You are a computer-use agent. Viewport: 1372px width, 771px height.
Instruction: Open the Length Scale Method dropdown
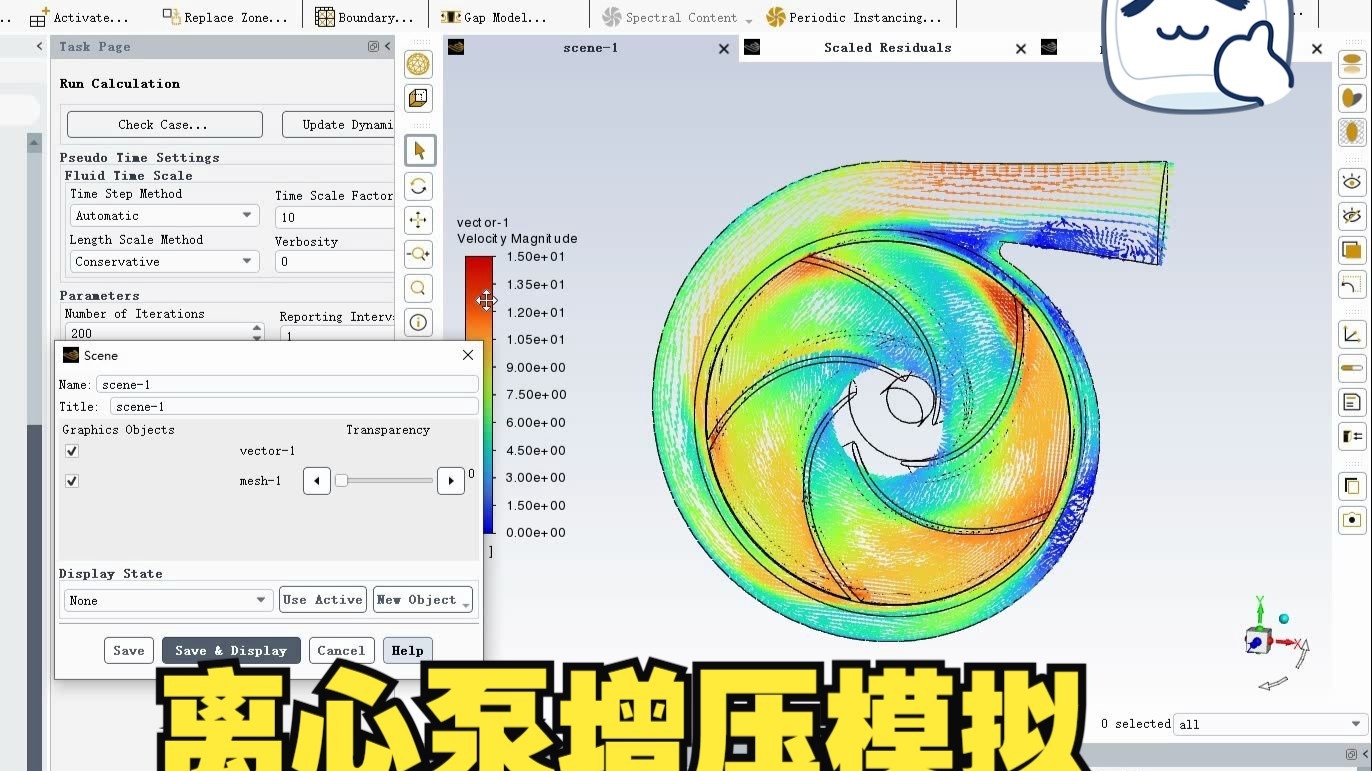coord(246,261)
